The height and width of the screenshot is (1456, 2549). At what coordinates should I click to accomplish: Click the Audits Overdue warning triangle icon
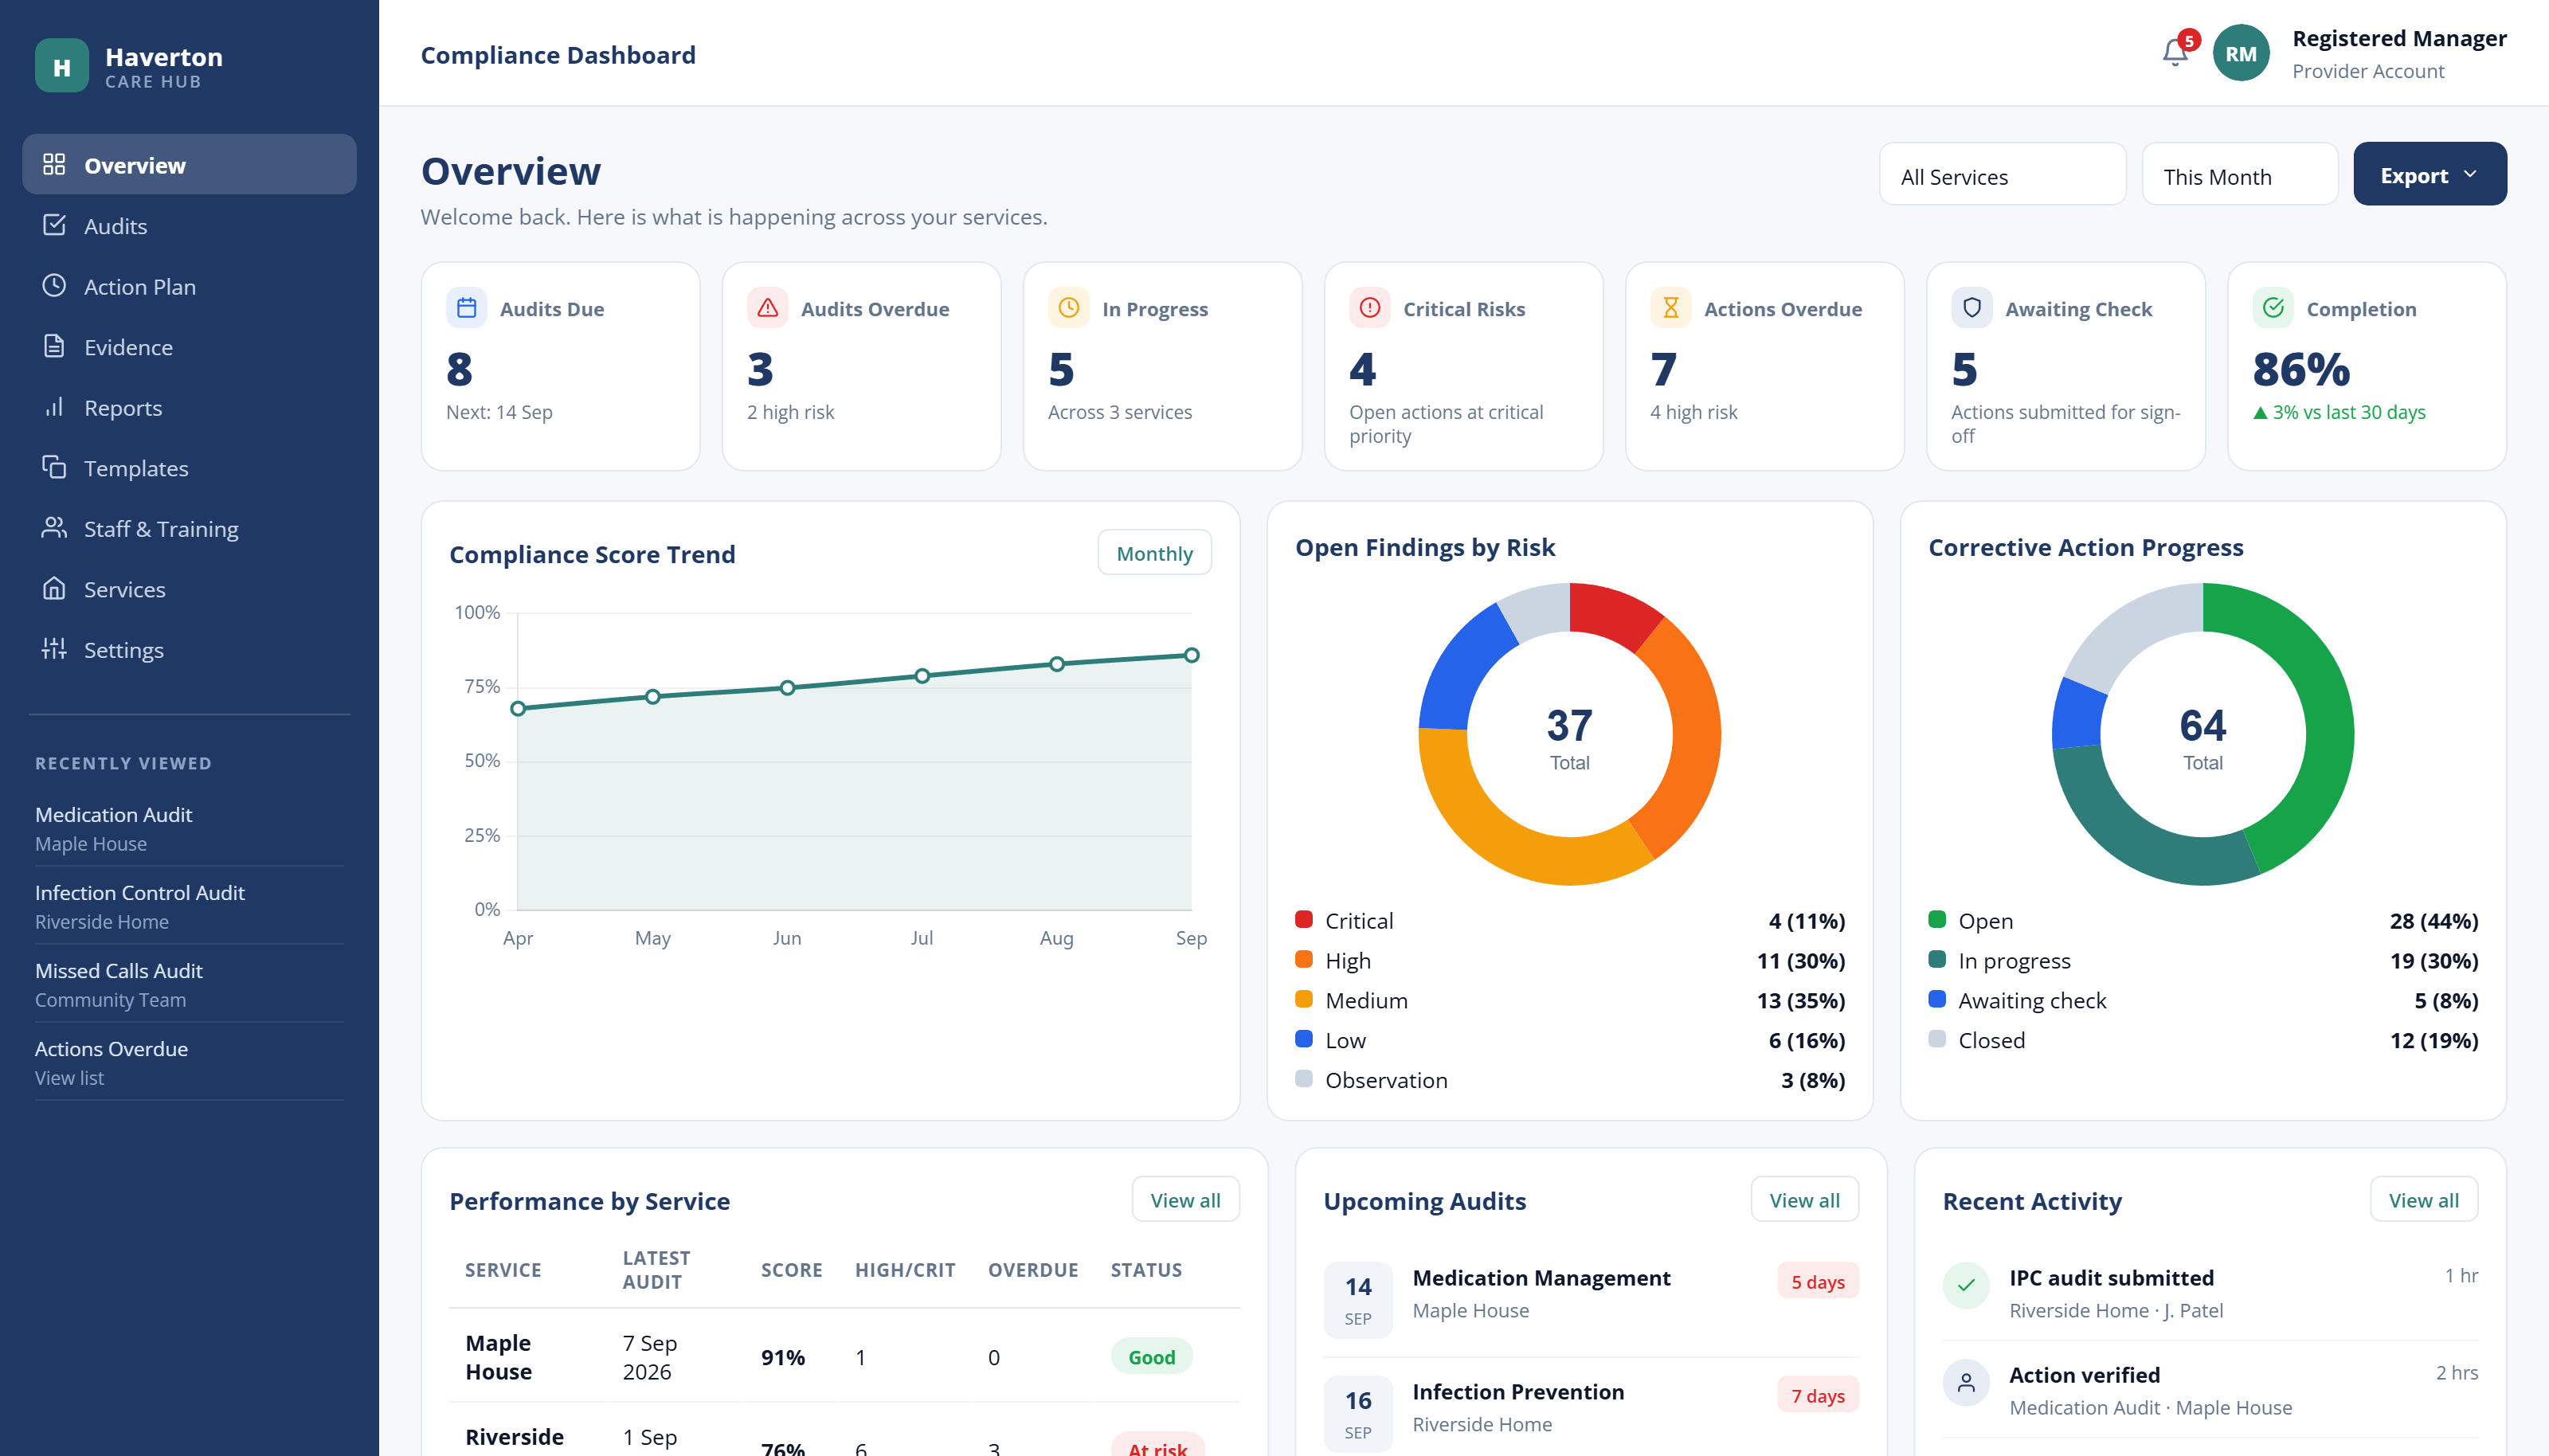767,308
